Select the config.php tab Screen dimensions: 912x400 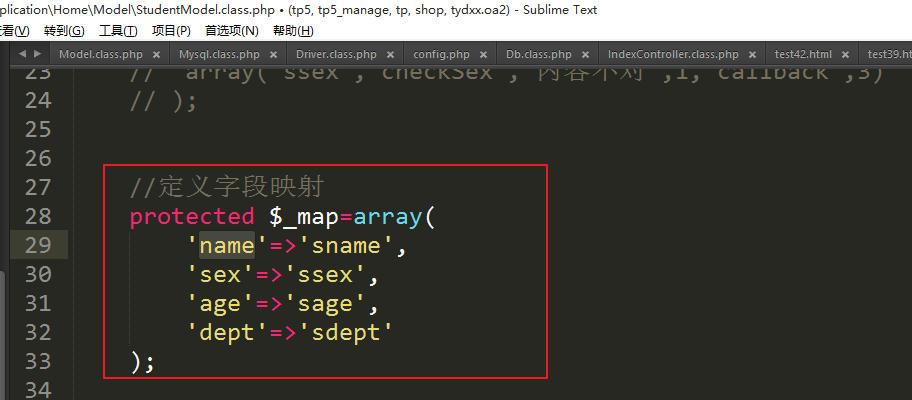[441, 55]
